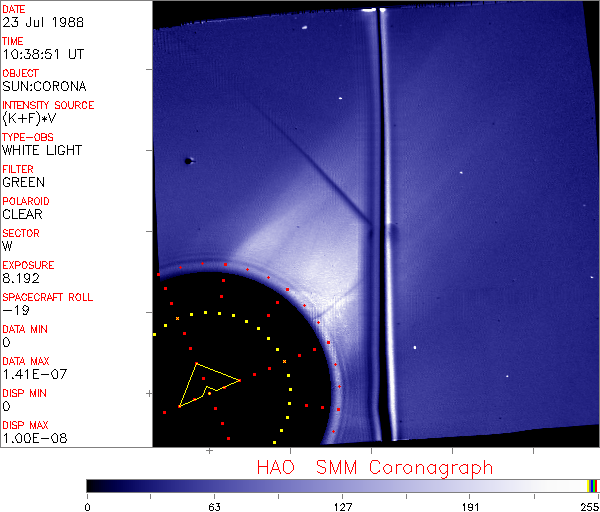Click the 63 label under the color bar

coord(214,507)
